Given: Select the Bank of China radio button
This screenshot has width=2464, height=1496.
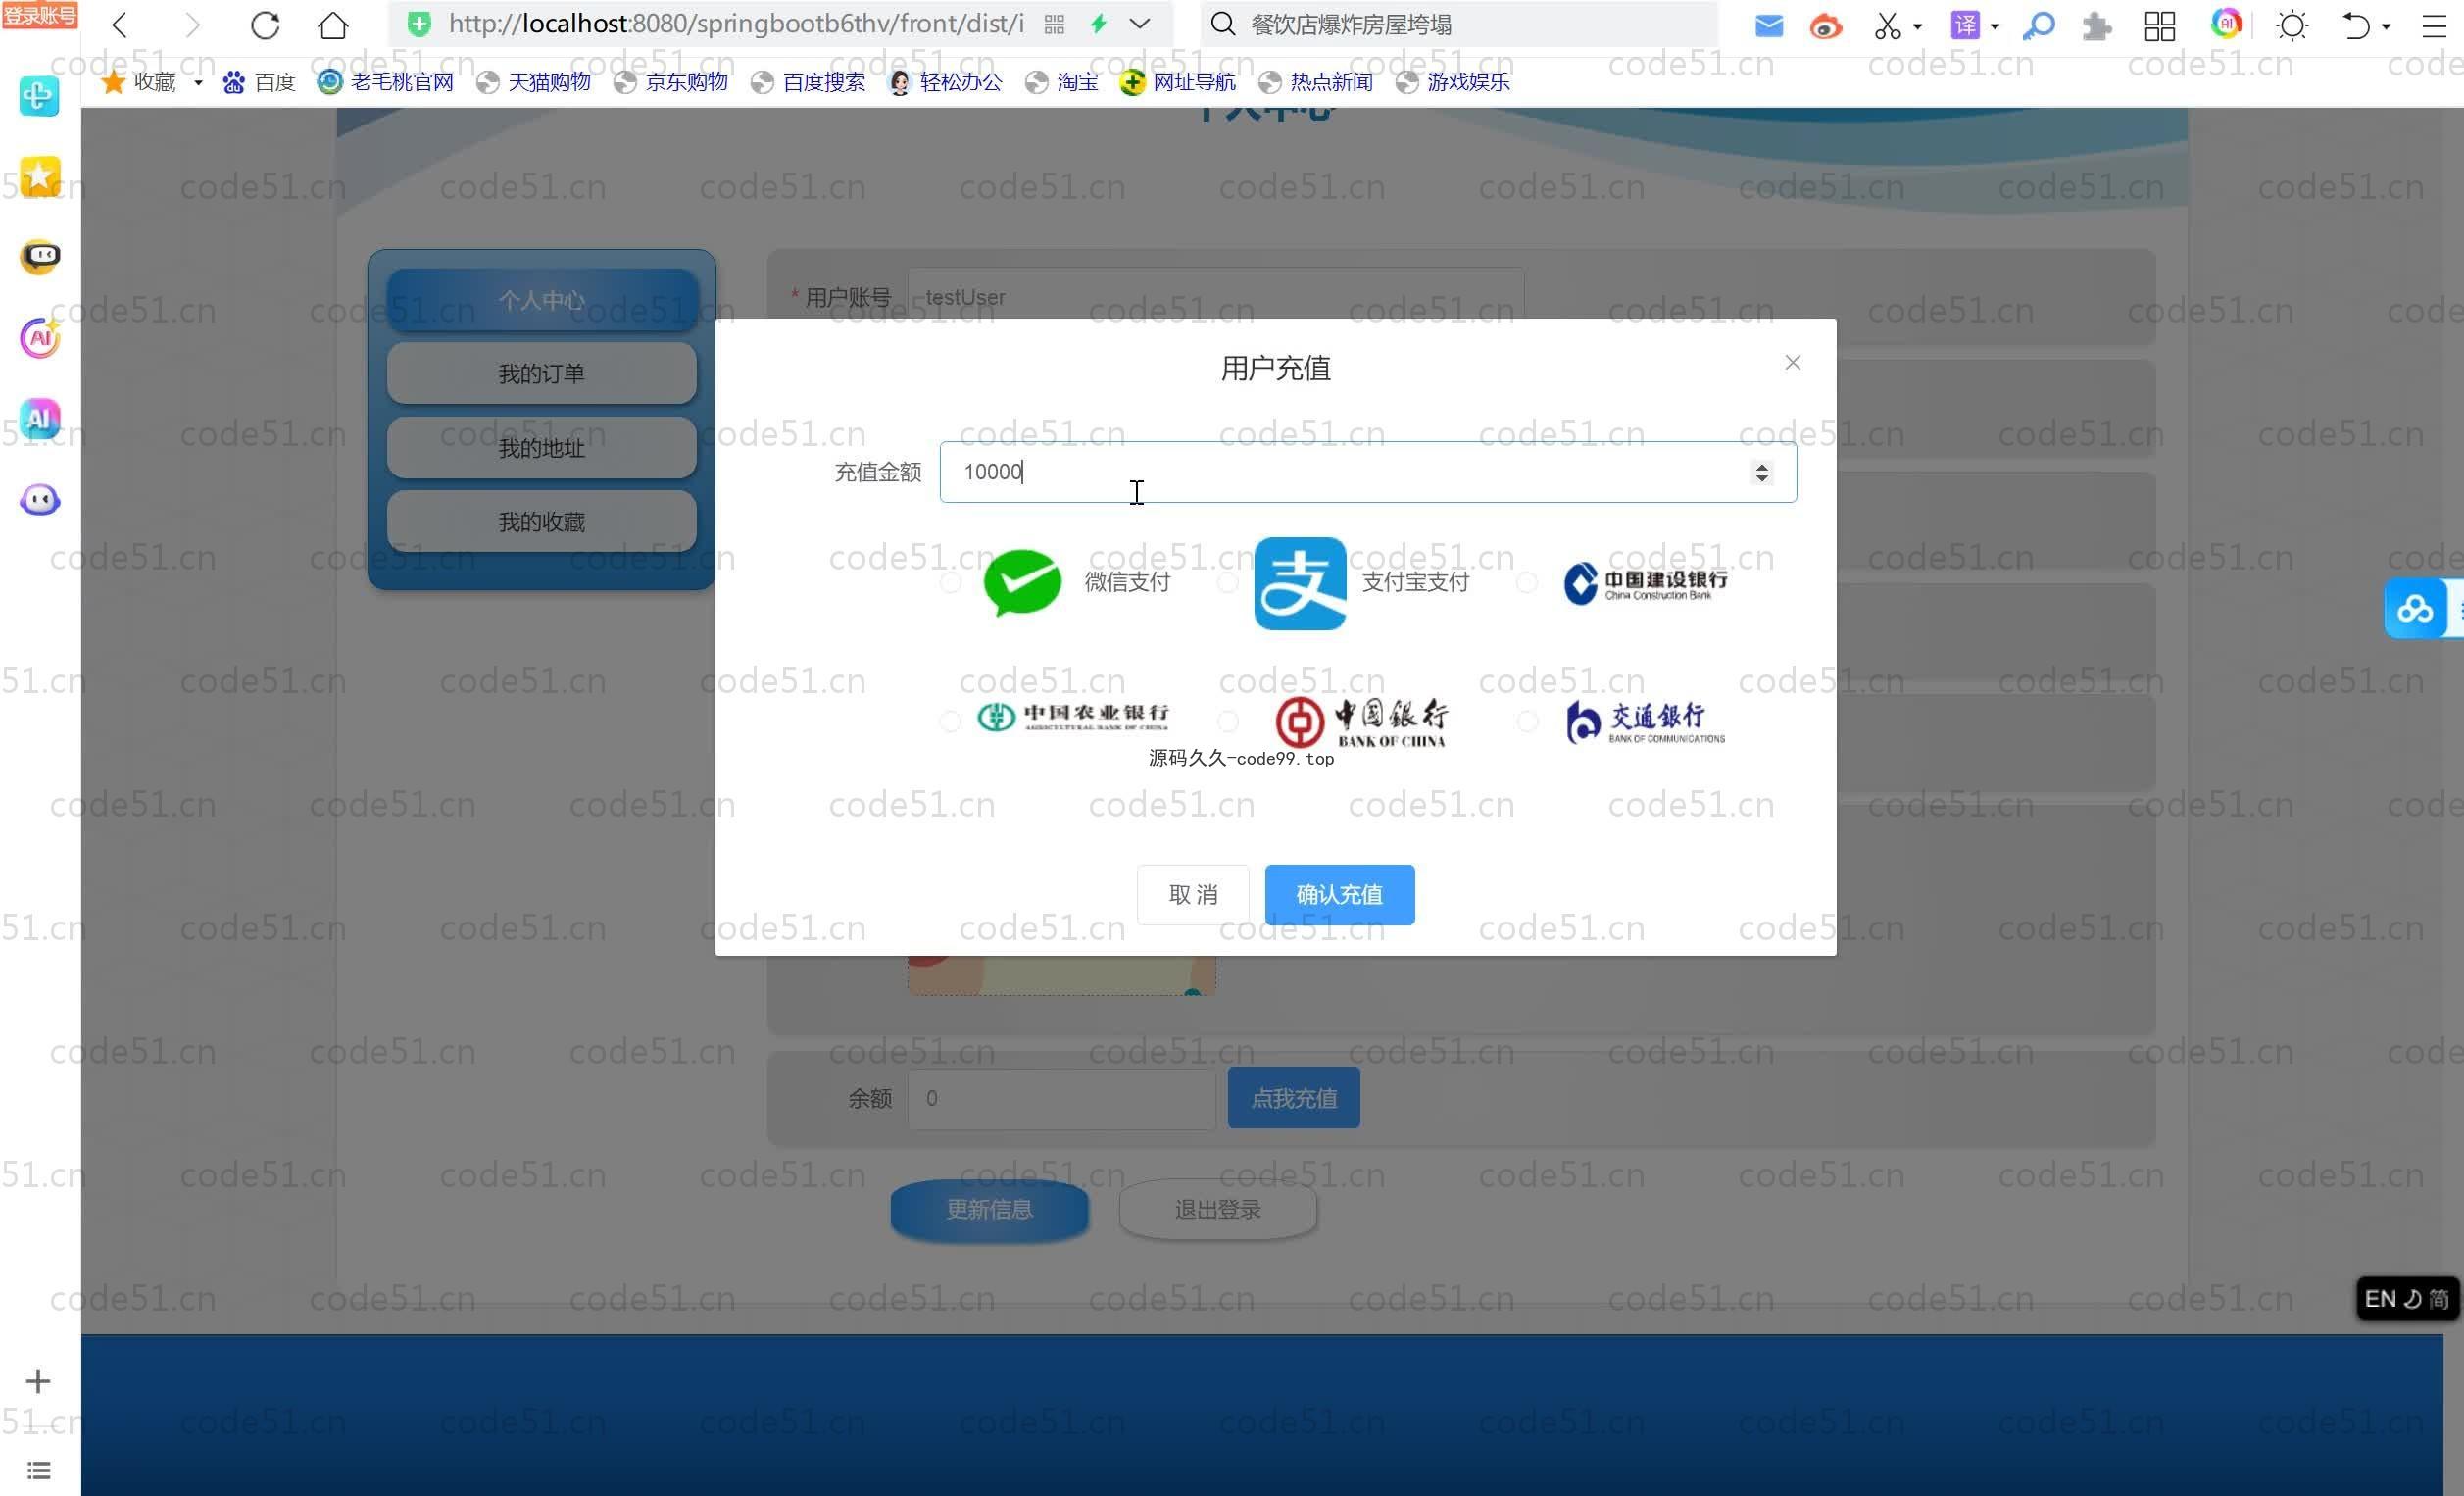Looking at the screenshot, I should click(x=1227, y=720).
